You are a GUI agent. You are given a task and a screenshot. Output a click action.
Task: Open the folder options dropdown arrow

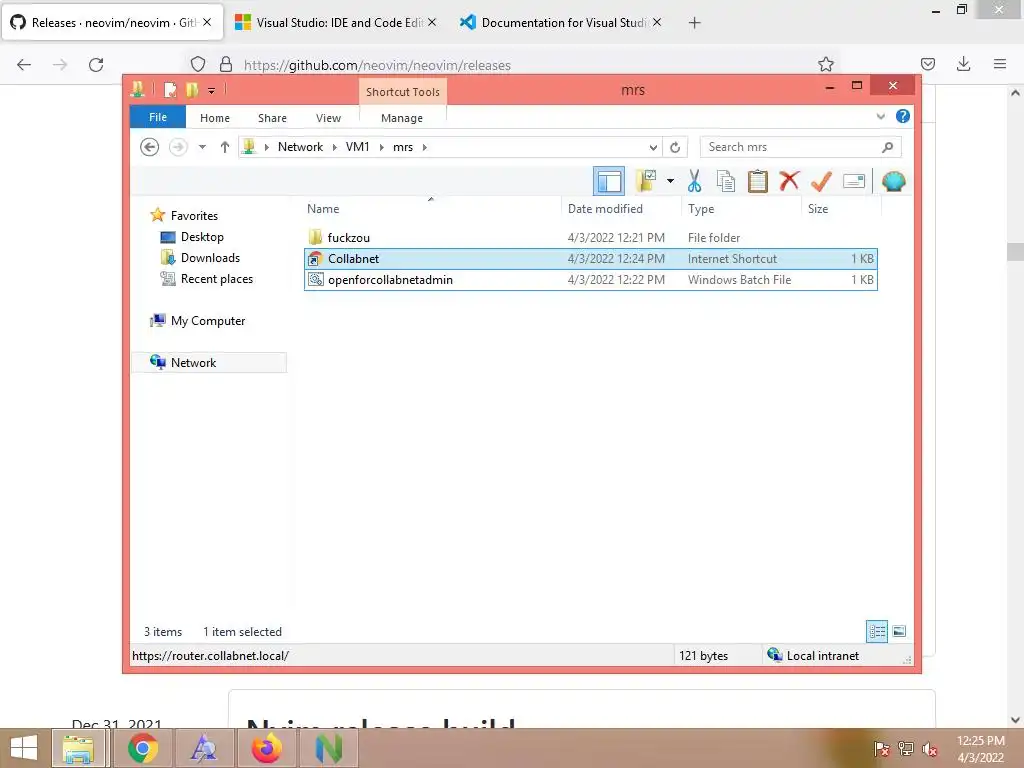670,181
